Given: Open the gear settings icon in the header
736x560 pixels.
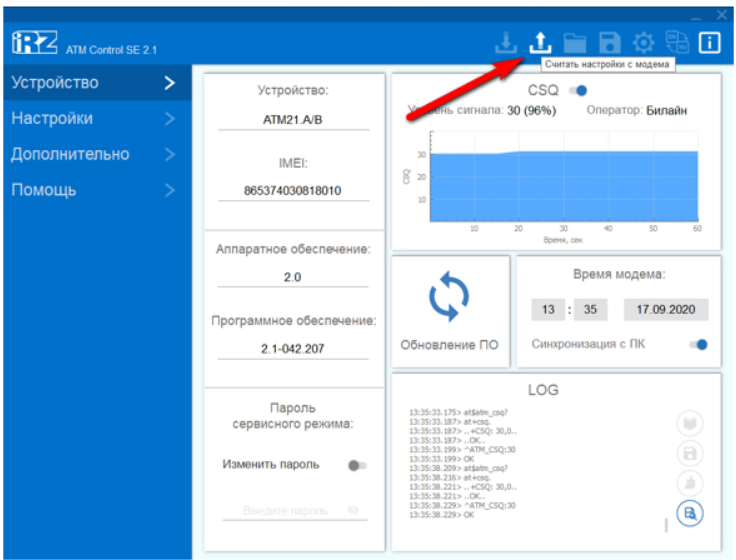Looking at the screenshot, I should click(643, 43).
